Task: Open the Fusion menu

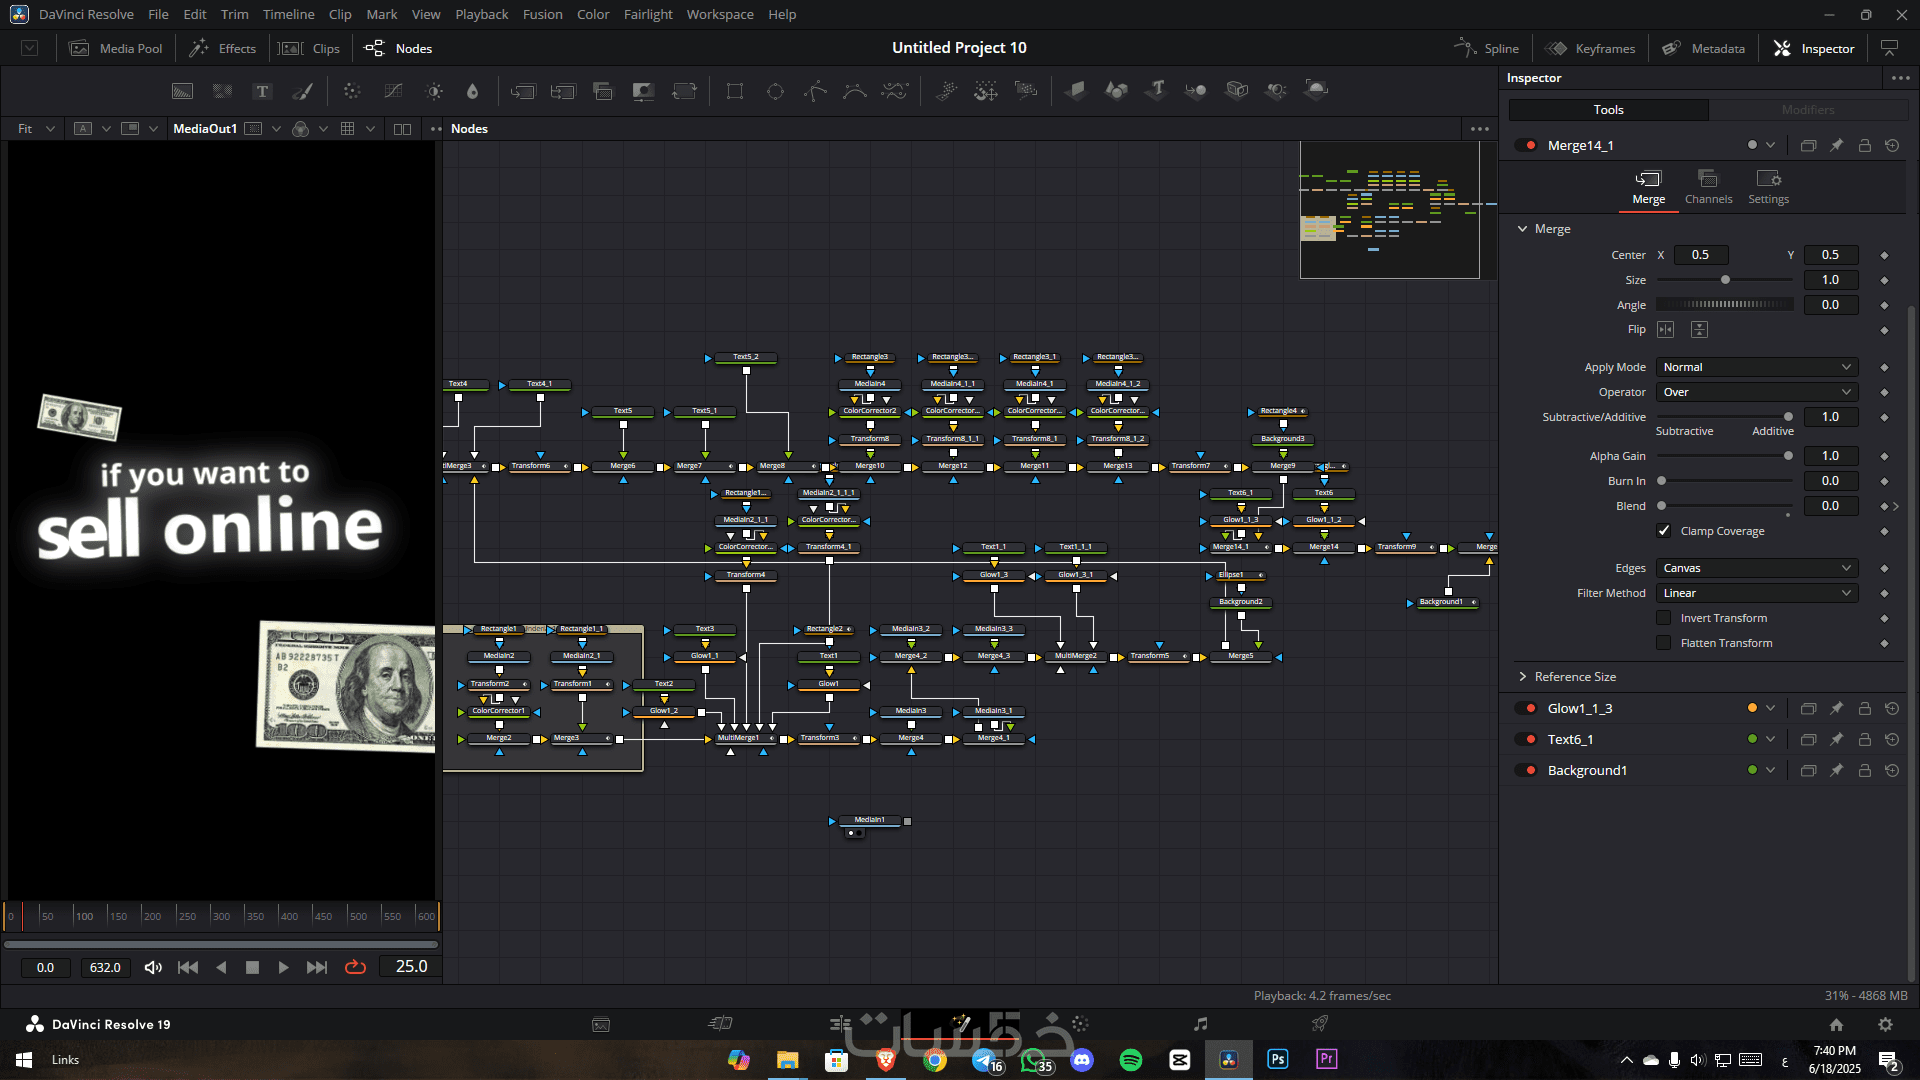Action: pos(542,14)
